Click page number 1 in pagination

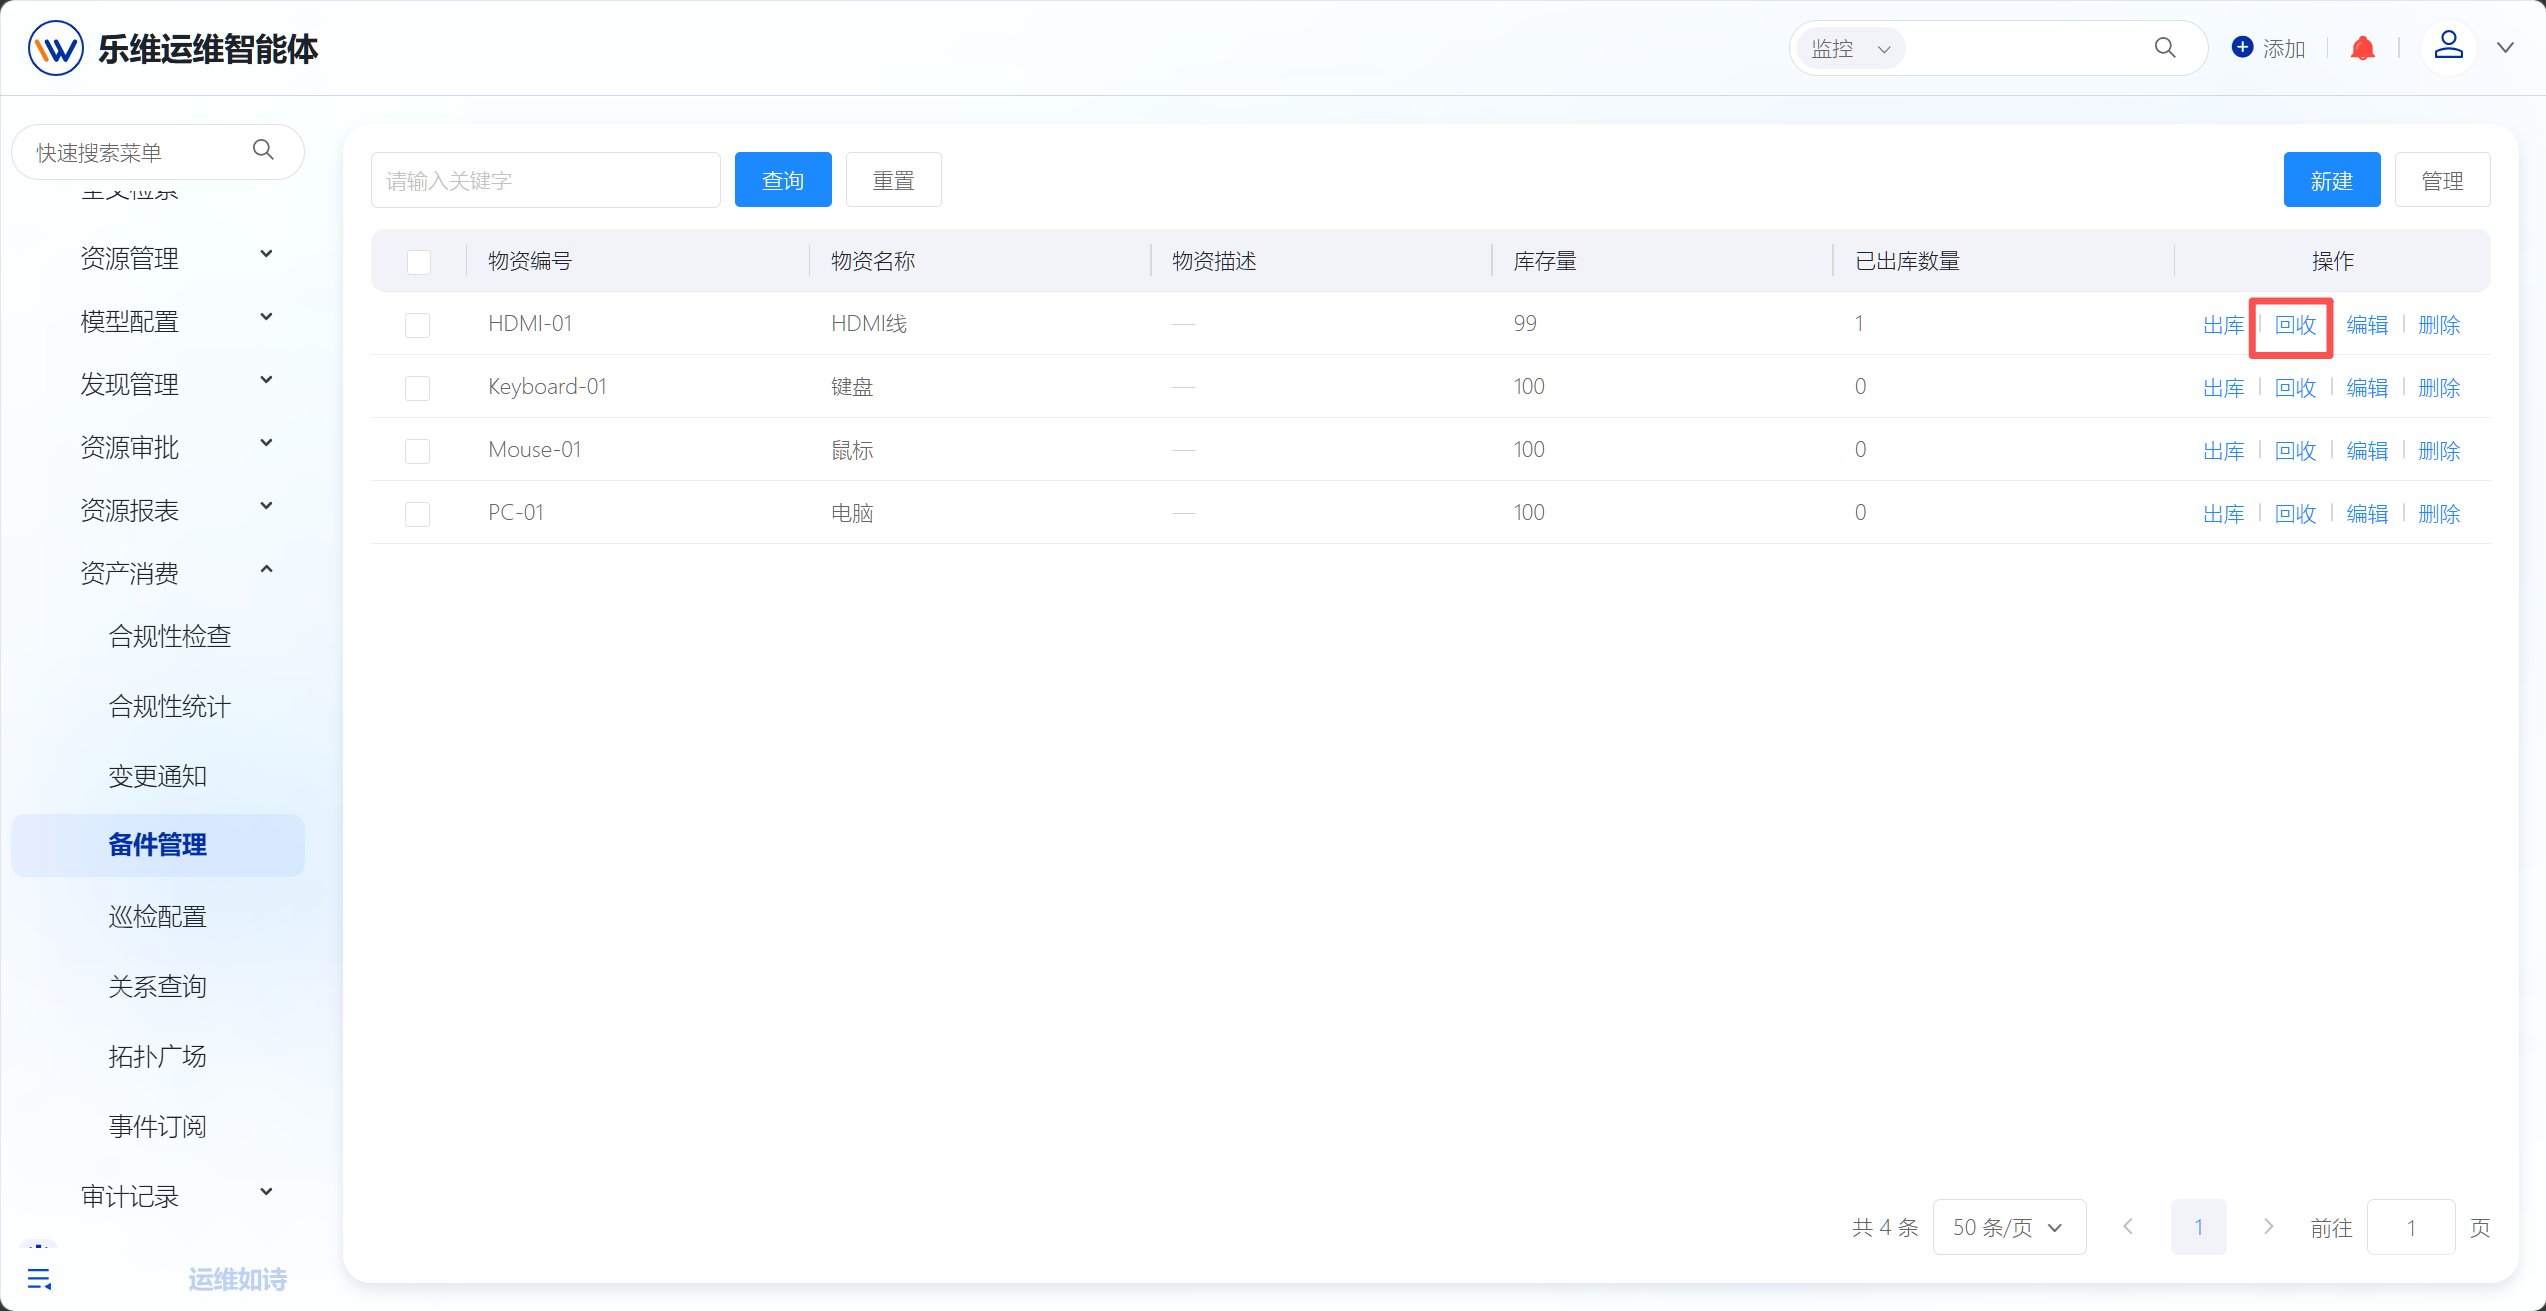point(2198,1227)
